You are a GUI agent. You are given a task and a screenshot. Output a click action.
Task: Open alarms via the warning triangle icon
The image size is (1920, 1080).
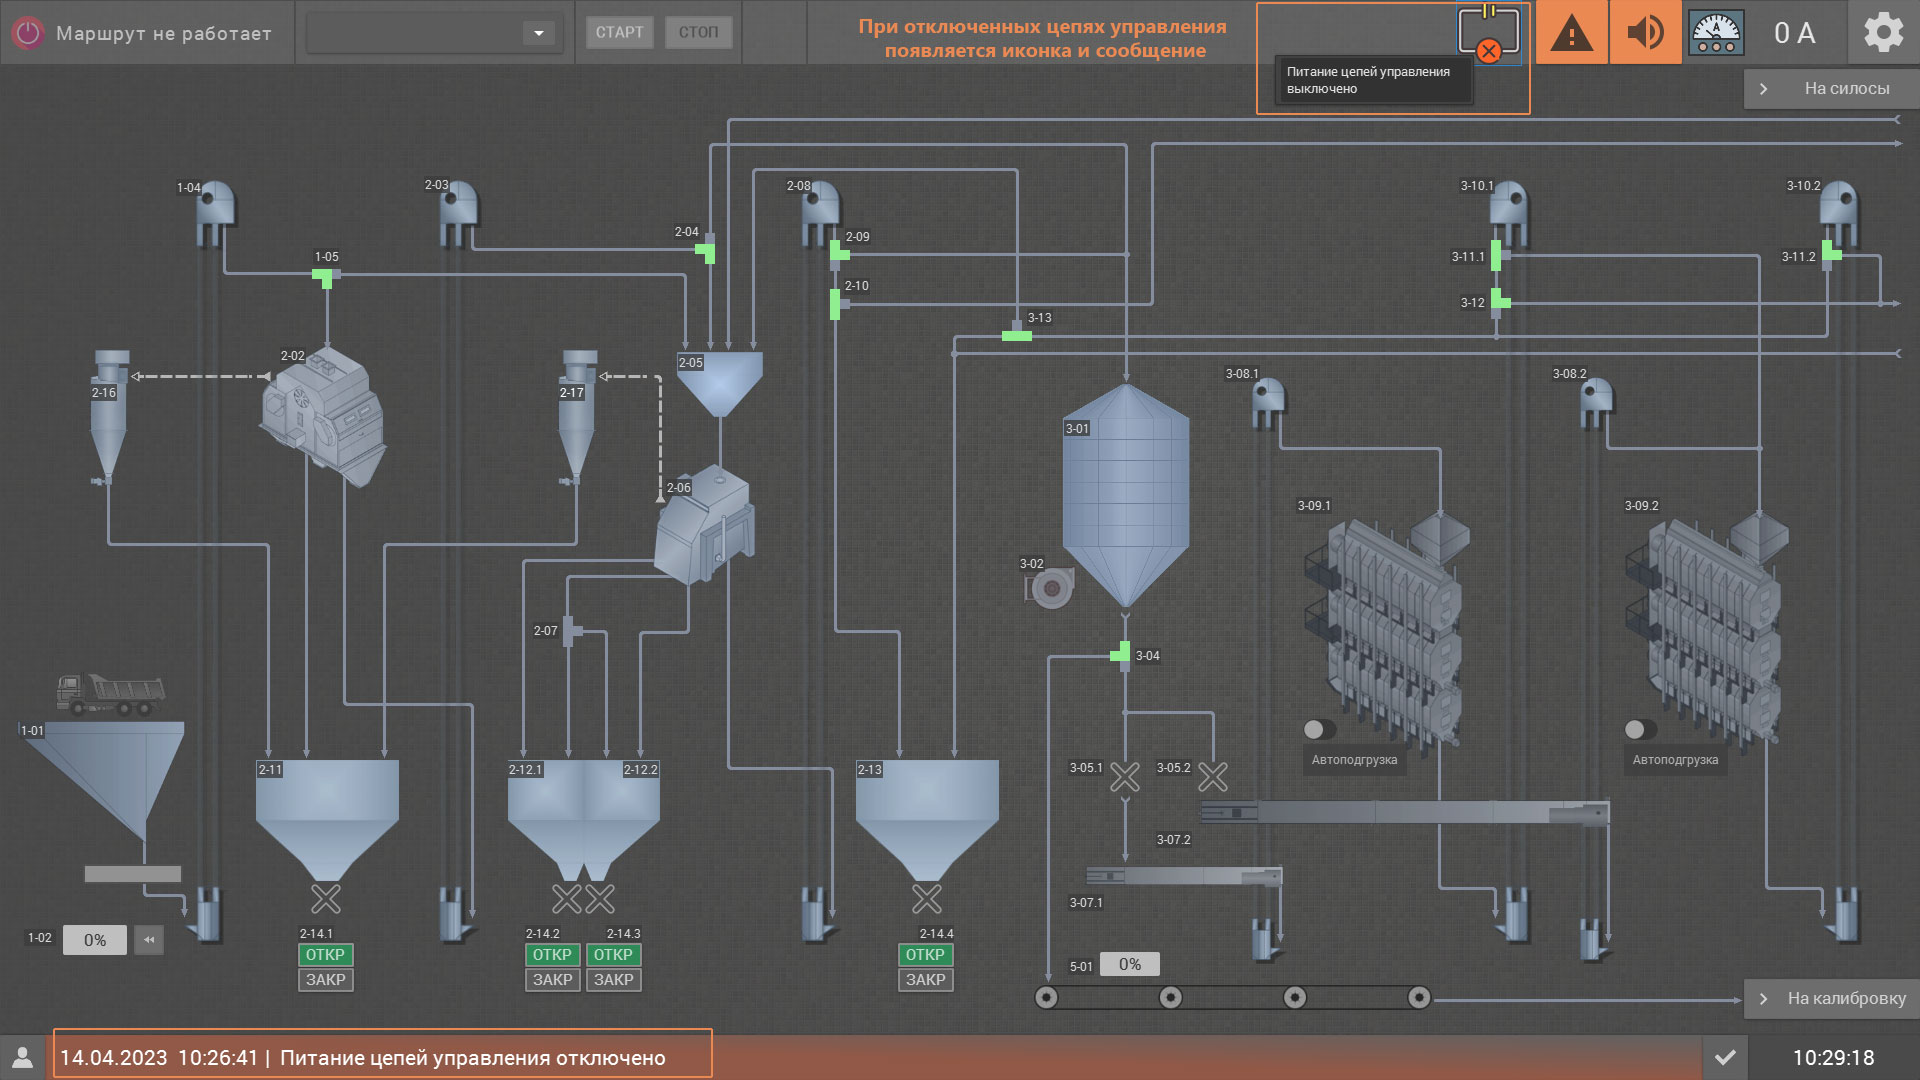click(1570, 32)
